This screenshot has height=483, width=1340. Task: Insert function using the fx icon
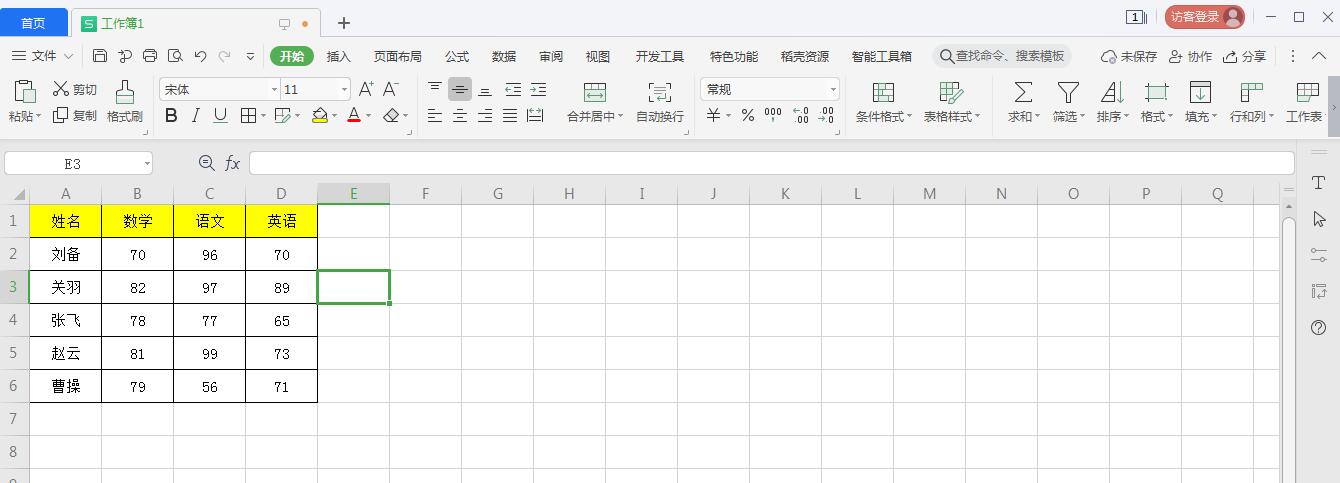[232, 163]
